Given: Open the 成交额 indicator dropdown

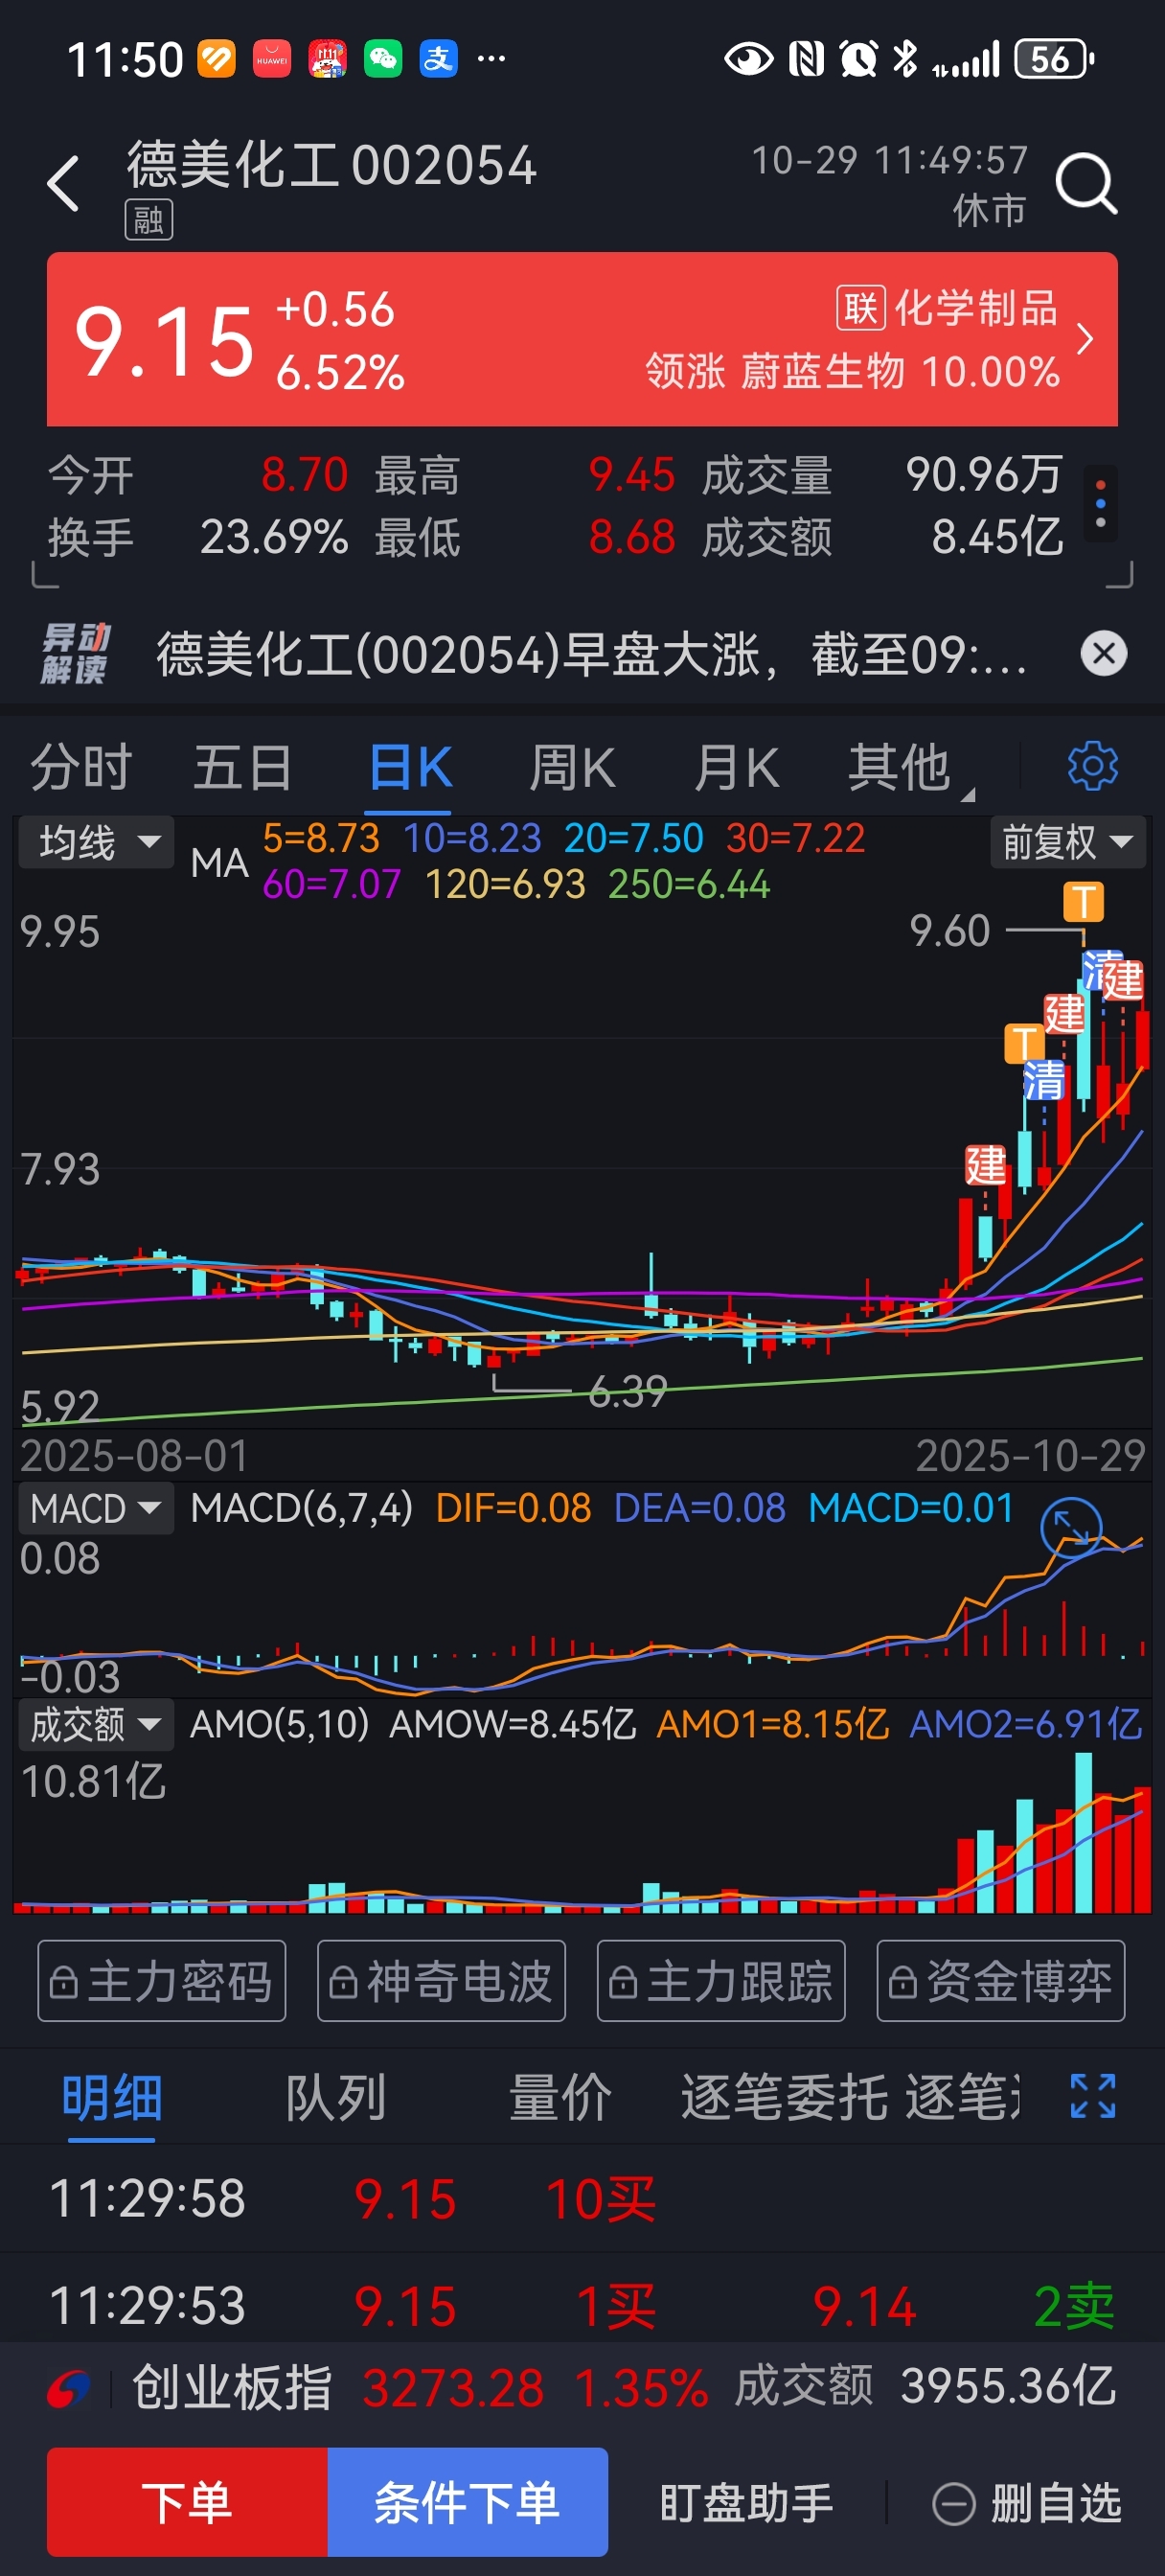Looking at the screenshot, I should point(97,1724).
